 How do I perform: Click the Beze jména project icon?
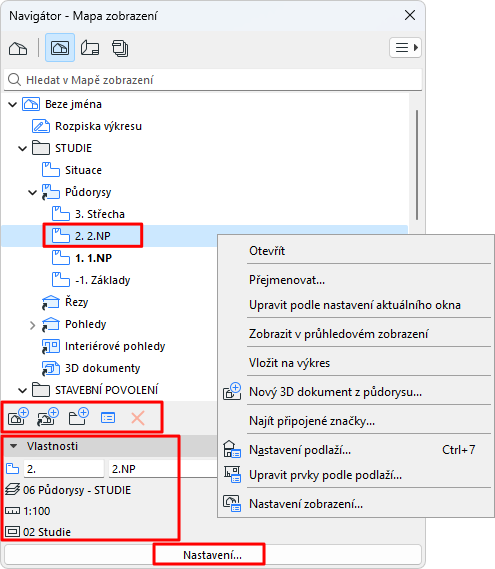31,104
